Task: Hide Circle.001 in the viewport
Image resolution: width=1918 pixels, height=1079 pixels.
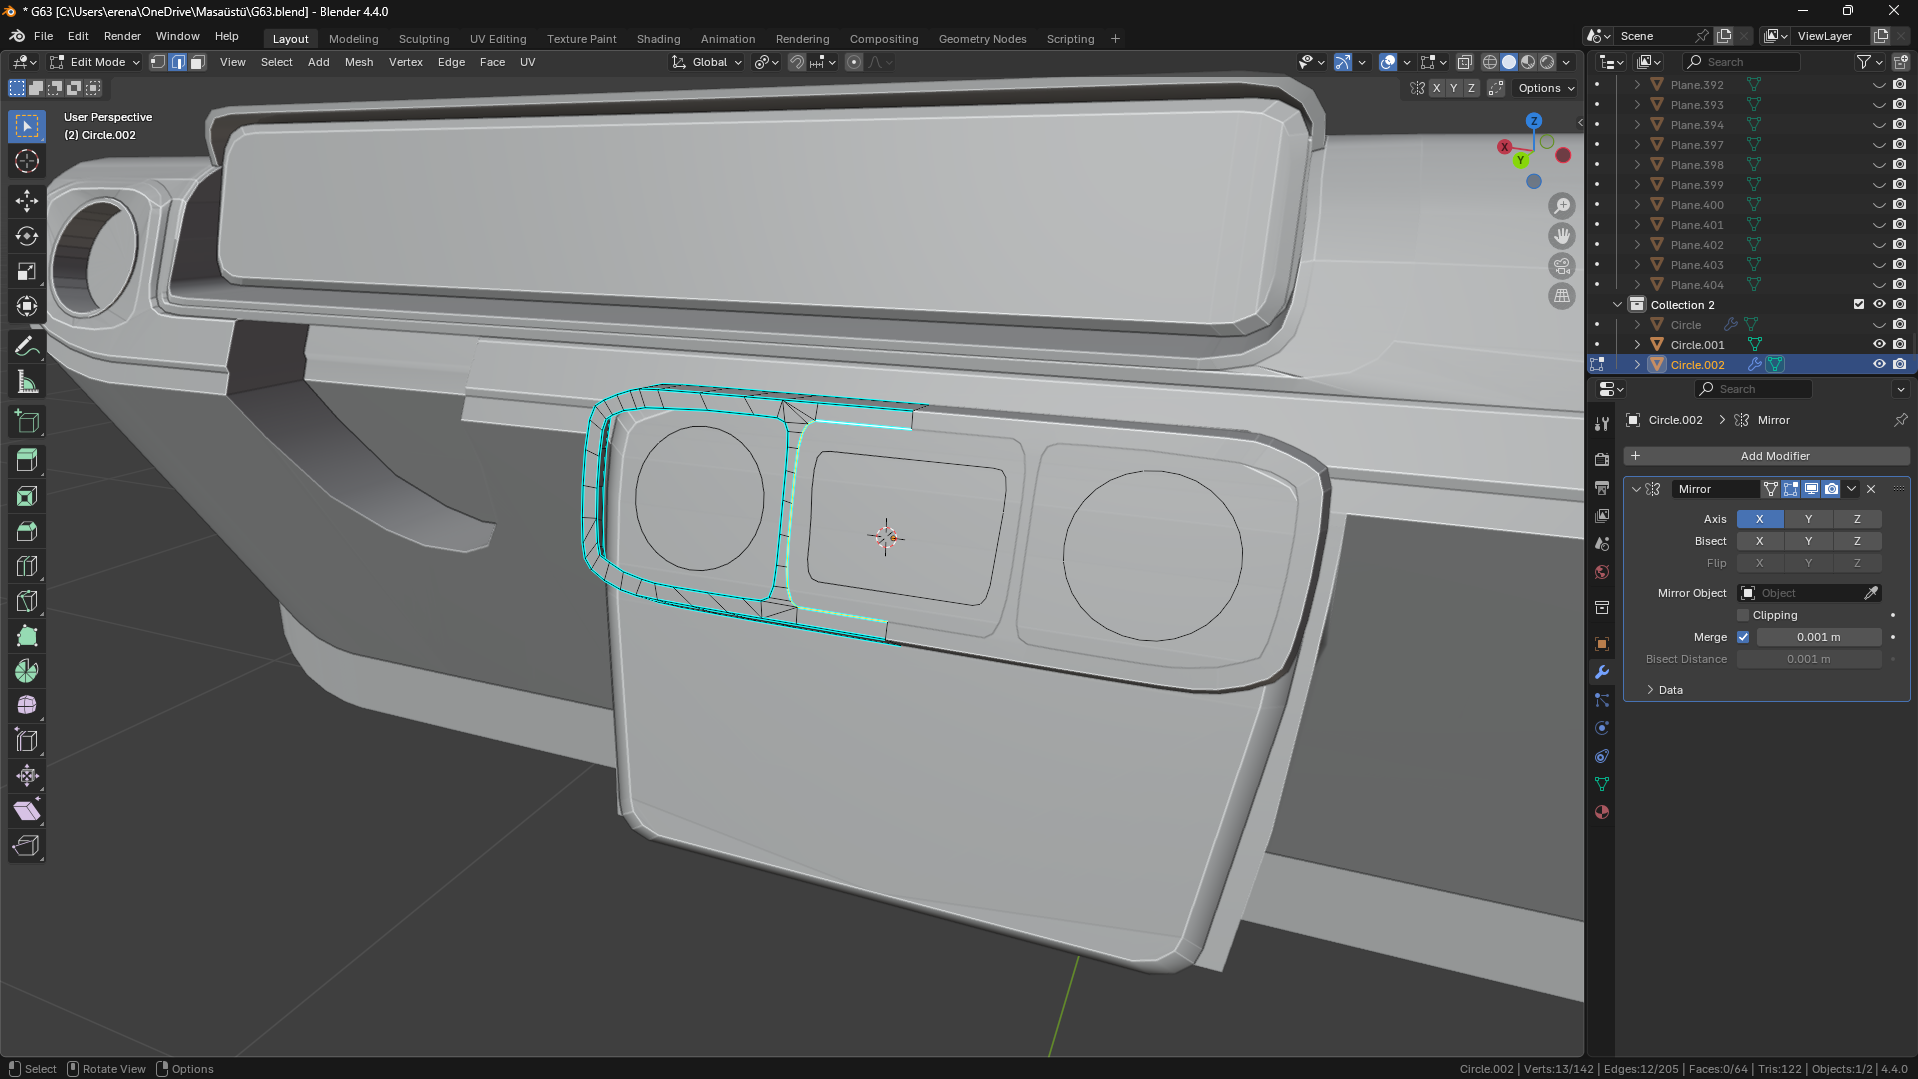Action: click(x=1879, y=345)
